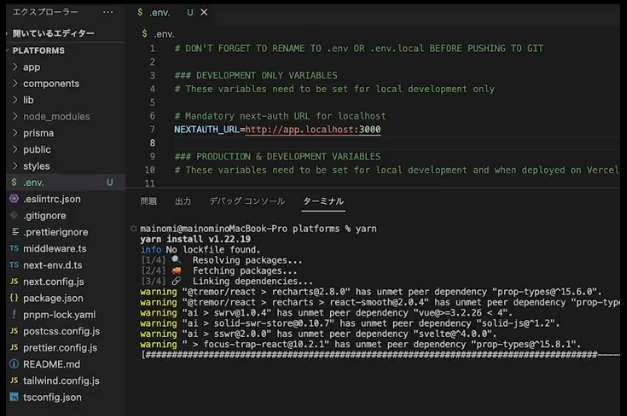Follow the http://app.localhost:3000 link
Screen dimensions: 627x416
click(x=312, y=130)
